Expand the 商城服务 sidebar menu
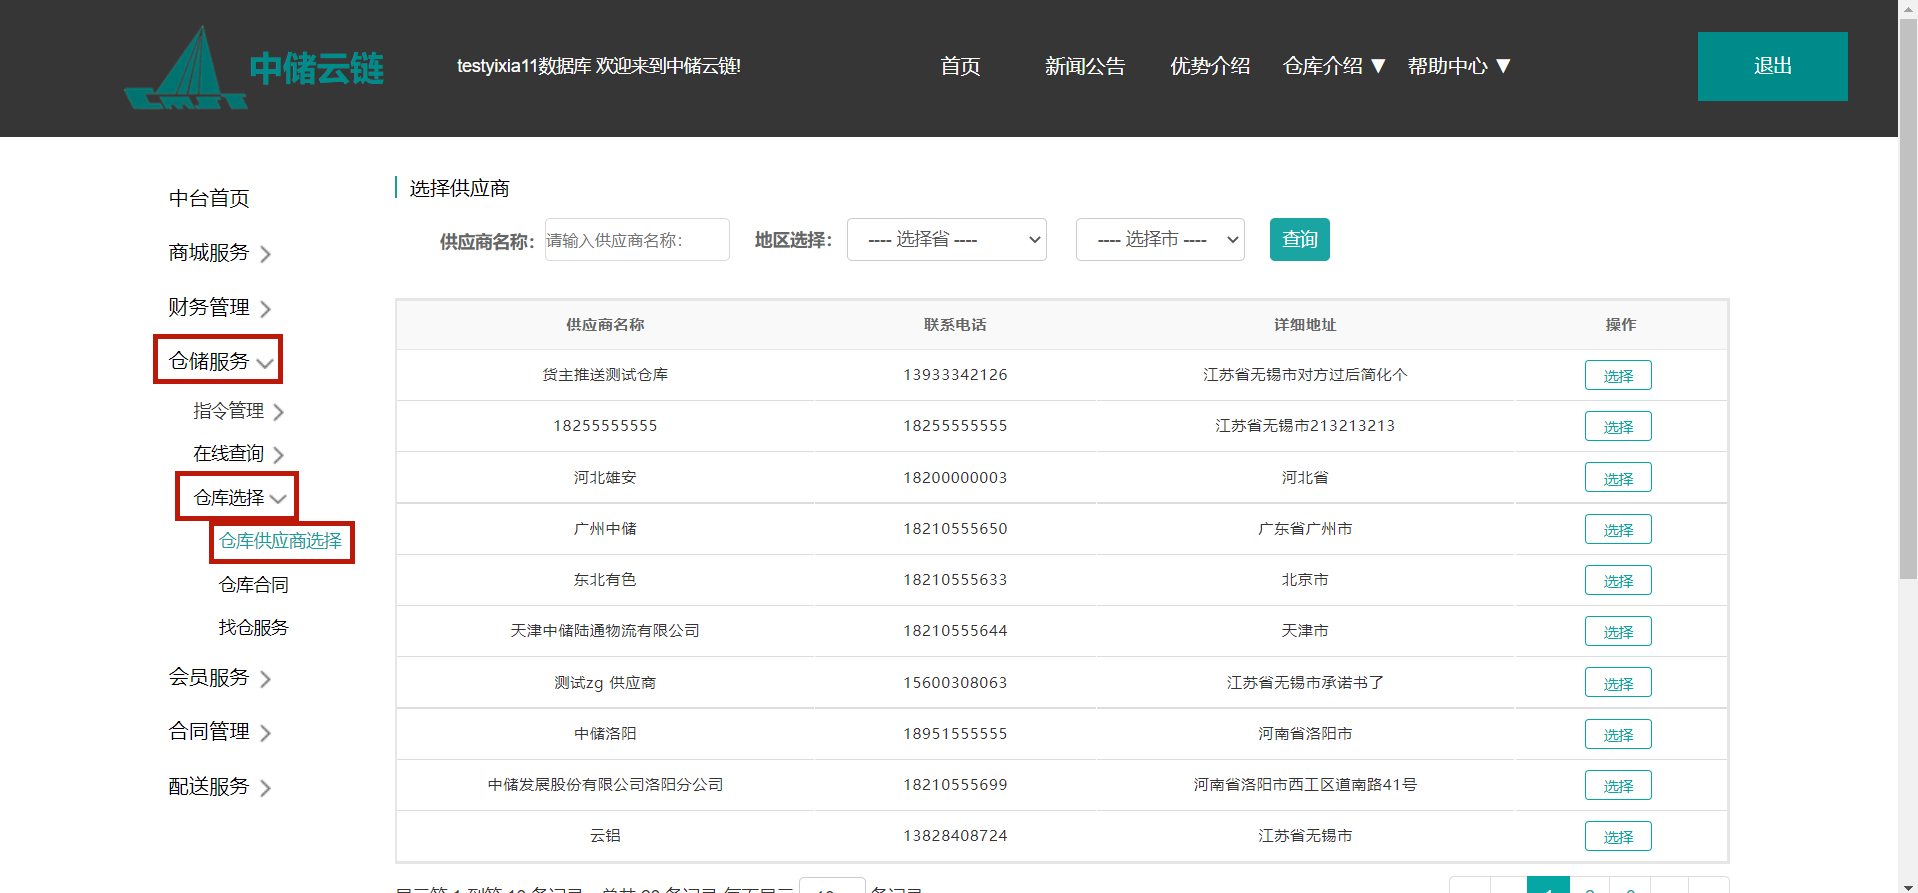Image resolution: width=1918 pixels, height=893 pixels. click(219, 253)
